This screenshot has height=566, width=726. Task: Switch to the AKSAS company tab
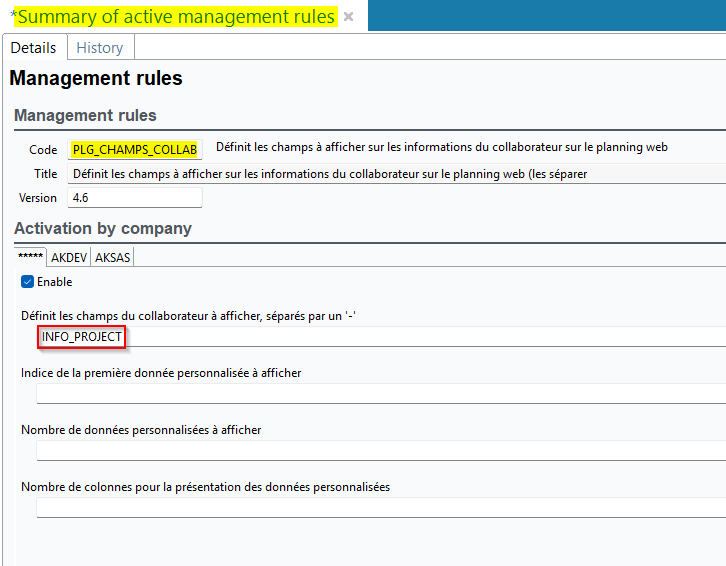(x=113, y=257)
